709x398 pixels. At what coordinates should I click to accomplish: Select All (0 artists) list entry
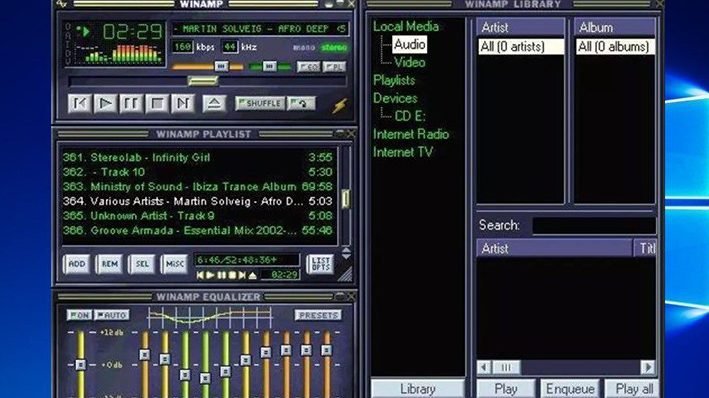[521, 47]
